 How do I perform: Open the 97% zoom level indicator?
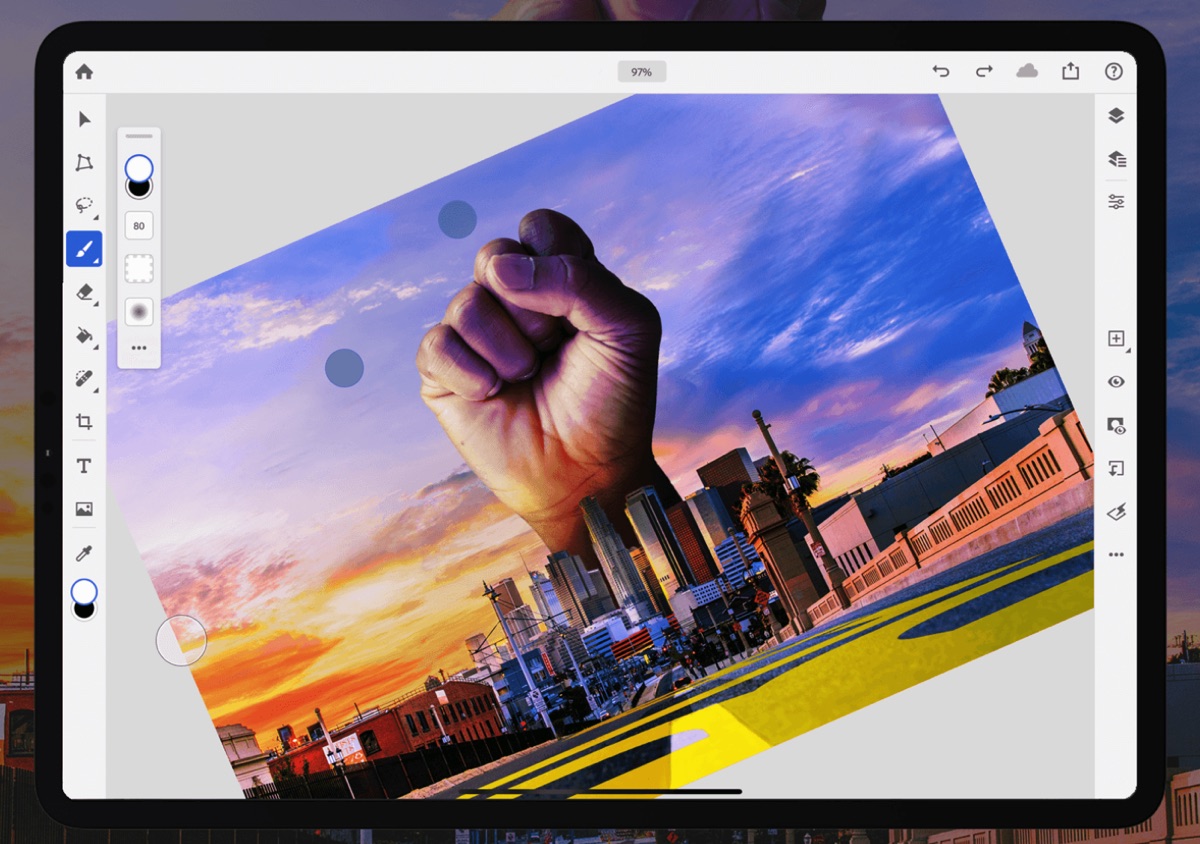641,72
